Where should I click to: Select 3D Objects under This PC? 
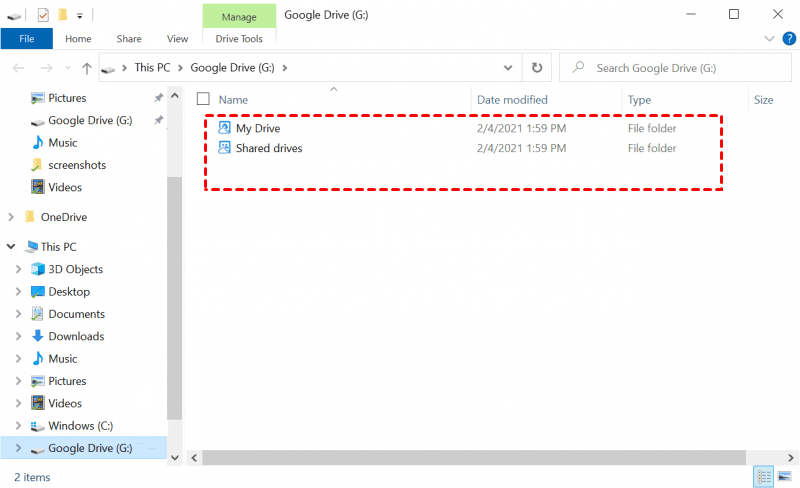(76, 270)
